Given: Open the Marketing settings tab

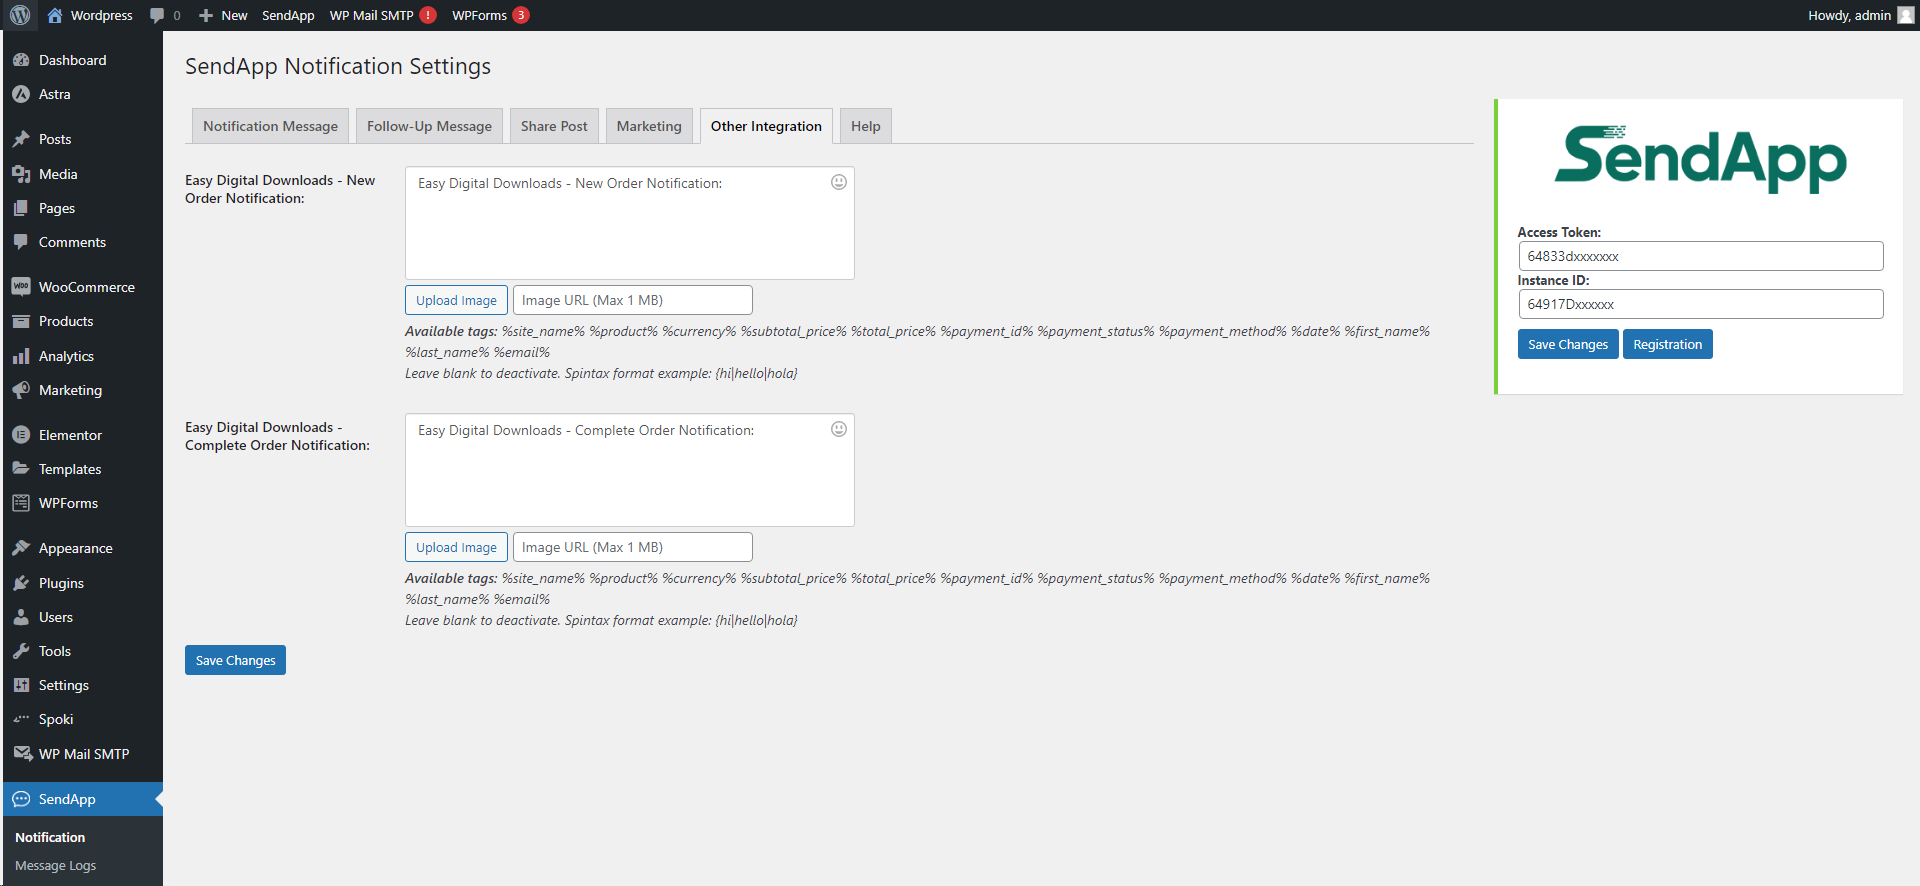Looking at the screenshot, I should click(x=649, y=126).
